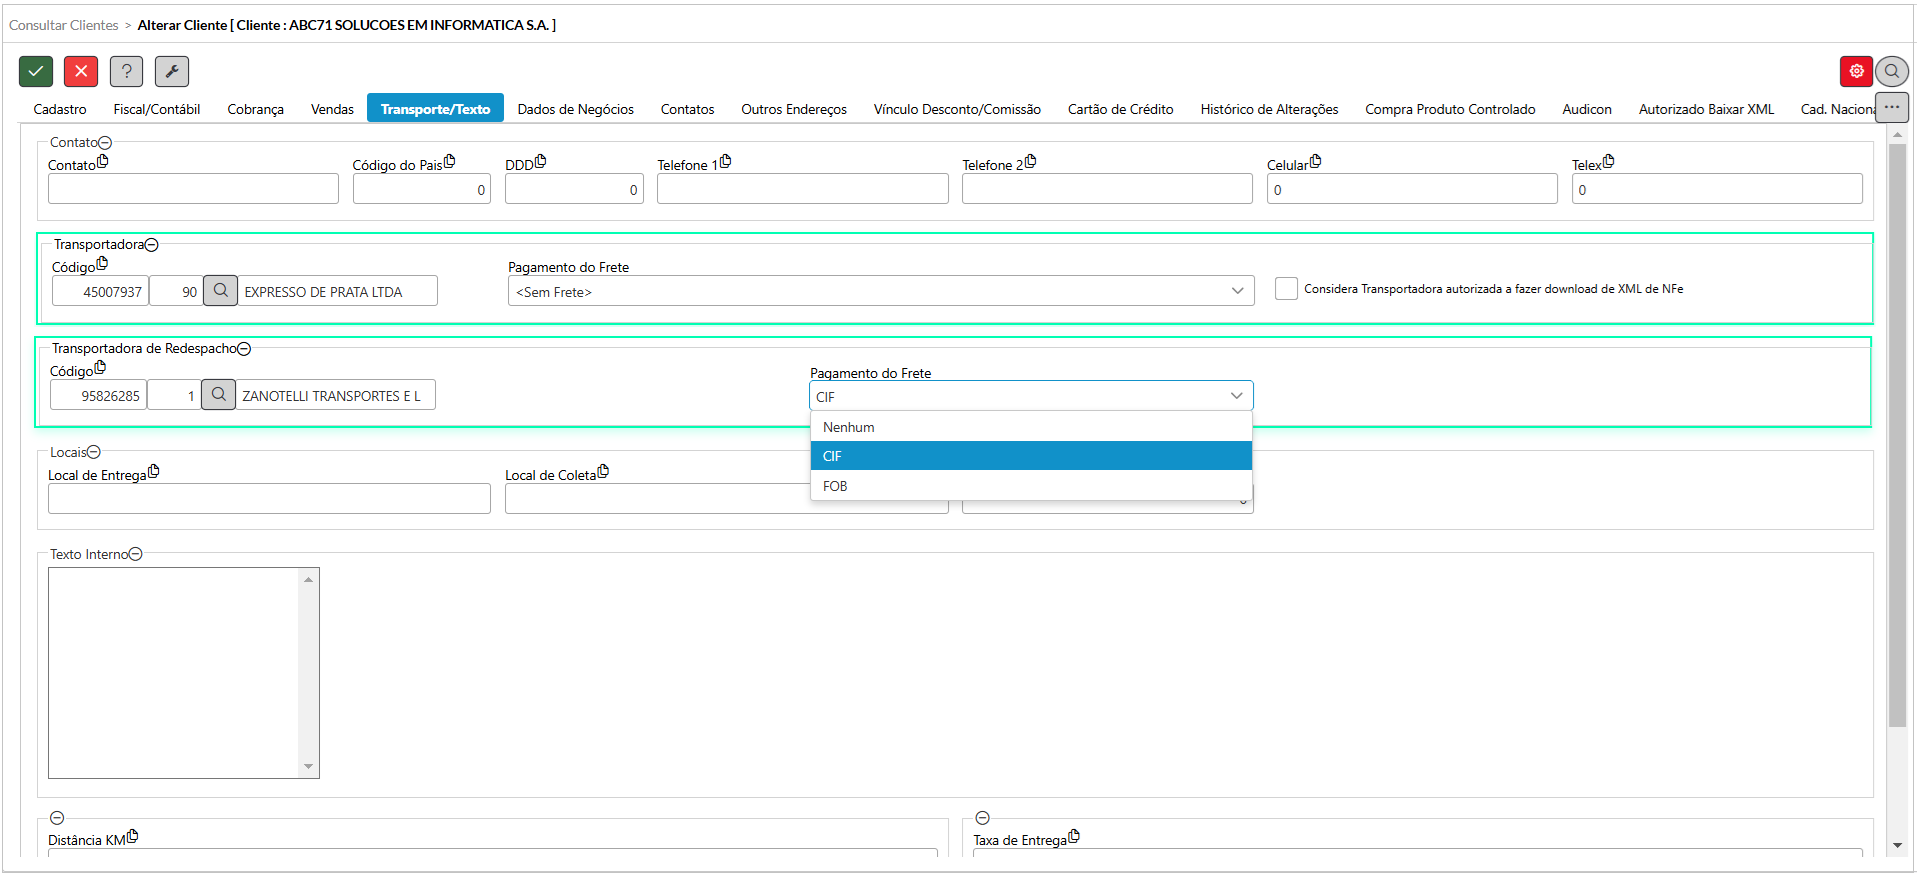The image size is (1917, 876).
Task: Search Transportadora de Redespacho code lookup icon
Action: tap(218, 395)
